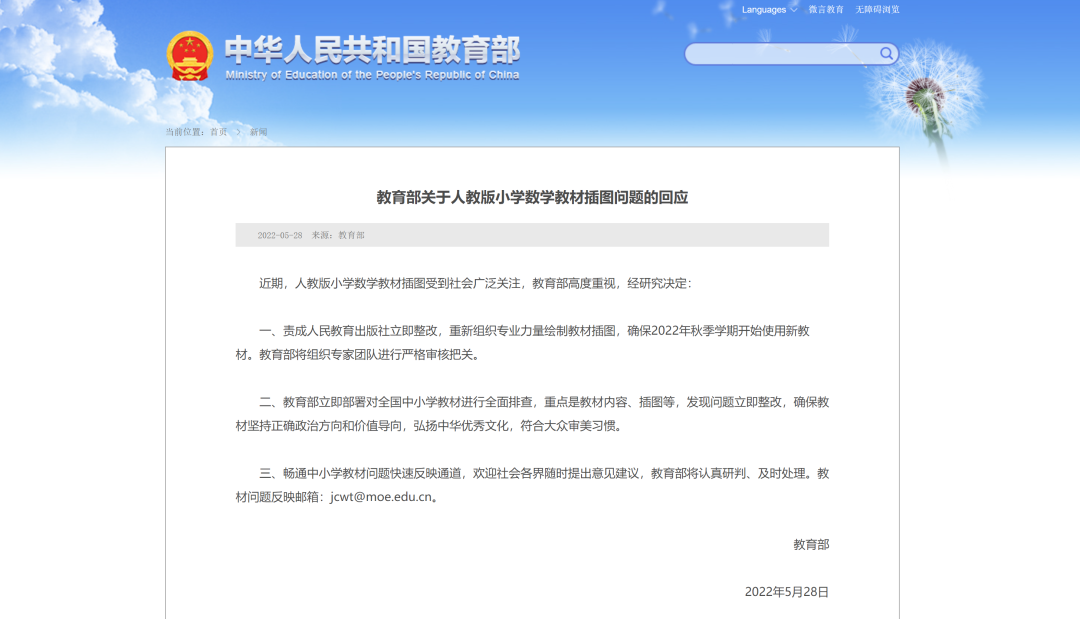1080x619 pixels.
Task: Open the 无障碍浏览 accessibility link
Action: pyautogui.click(x=878, y=10)
